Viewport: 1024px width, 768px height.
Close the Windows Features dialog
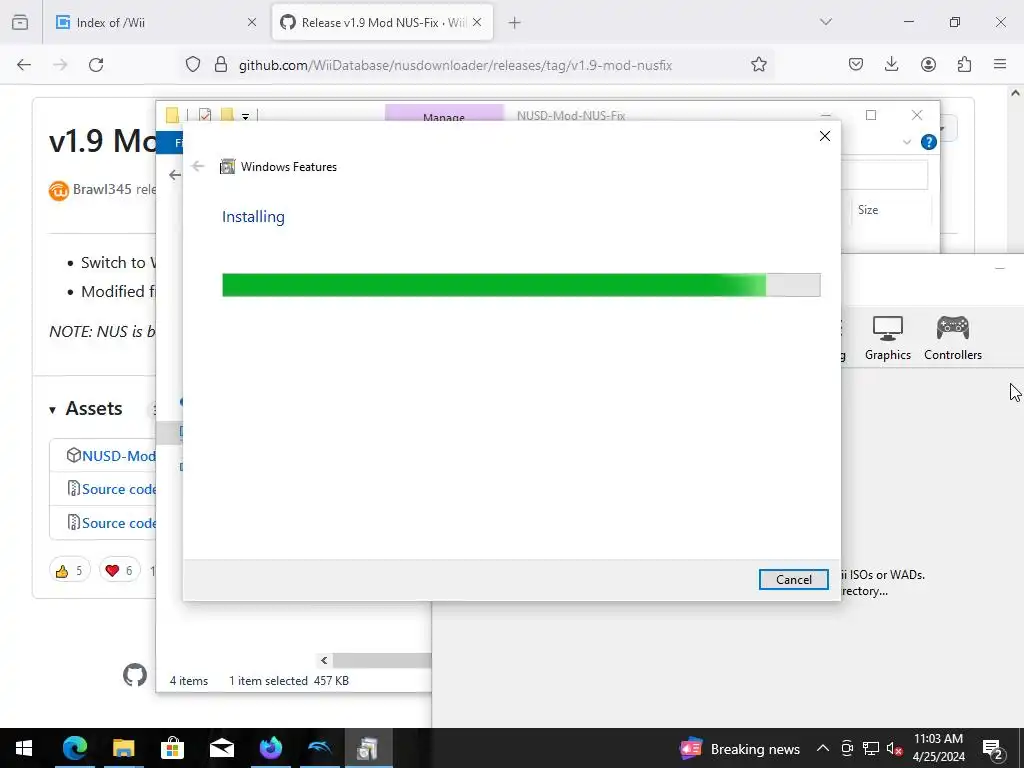(825, 136)
